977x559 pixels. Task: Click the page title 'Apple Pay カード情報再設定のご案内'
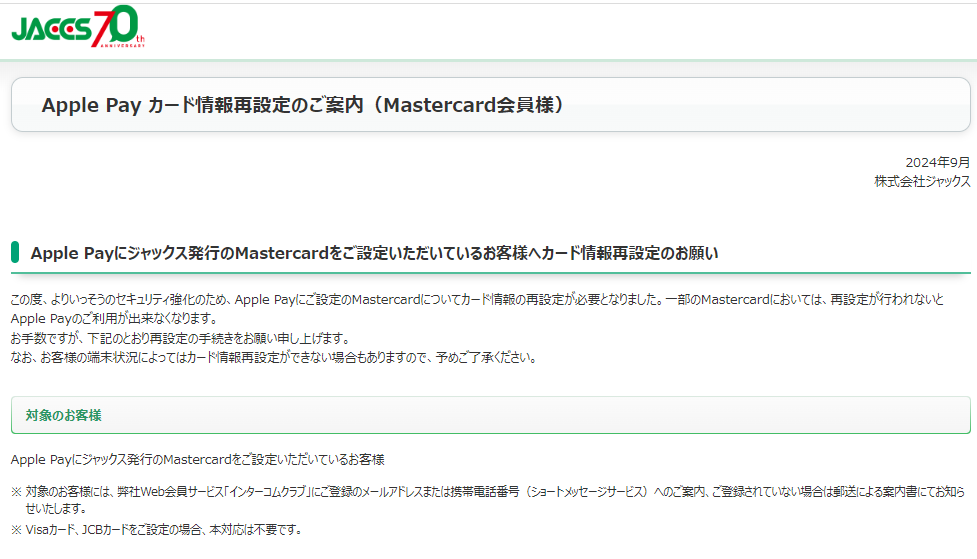[303, 105]
